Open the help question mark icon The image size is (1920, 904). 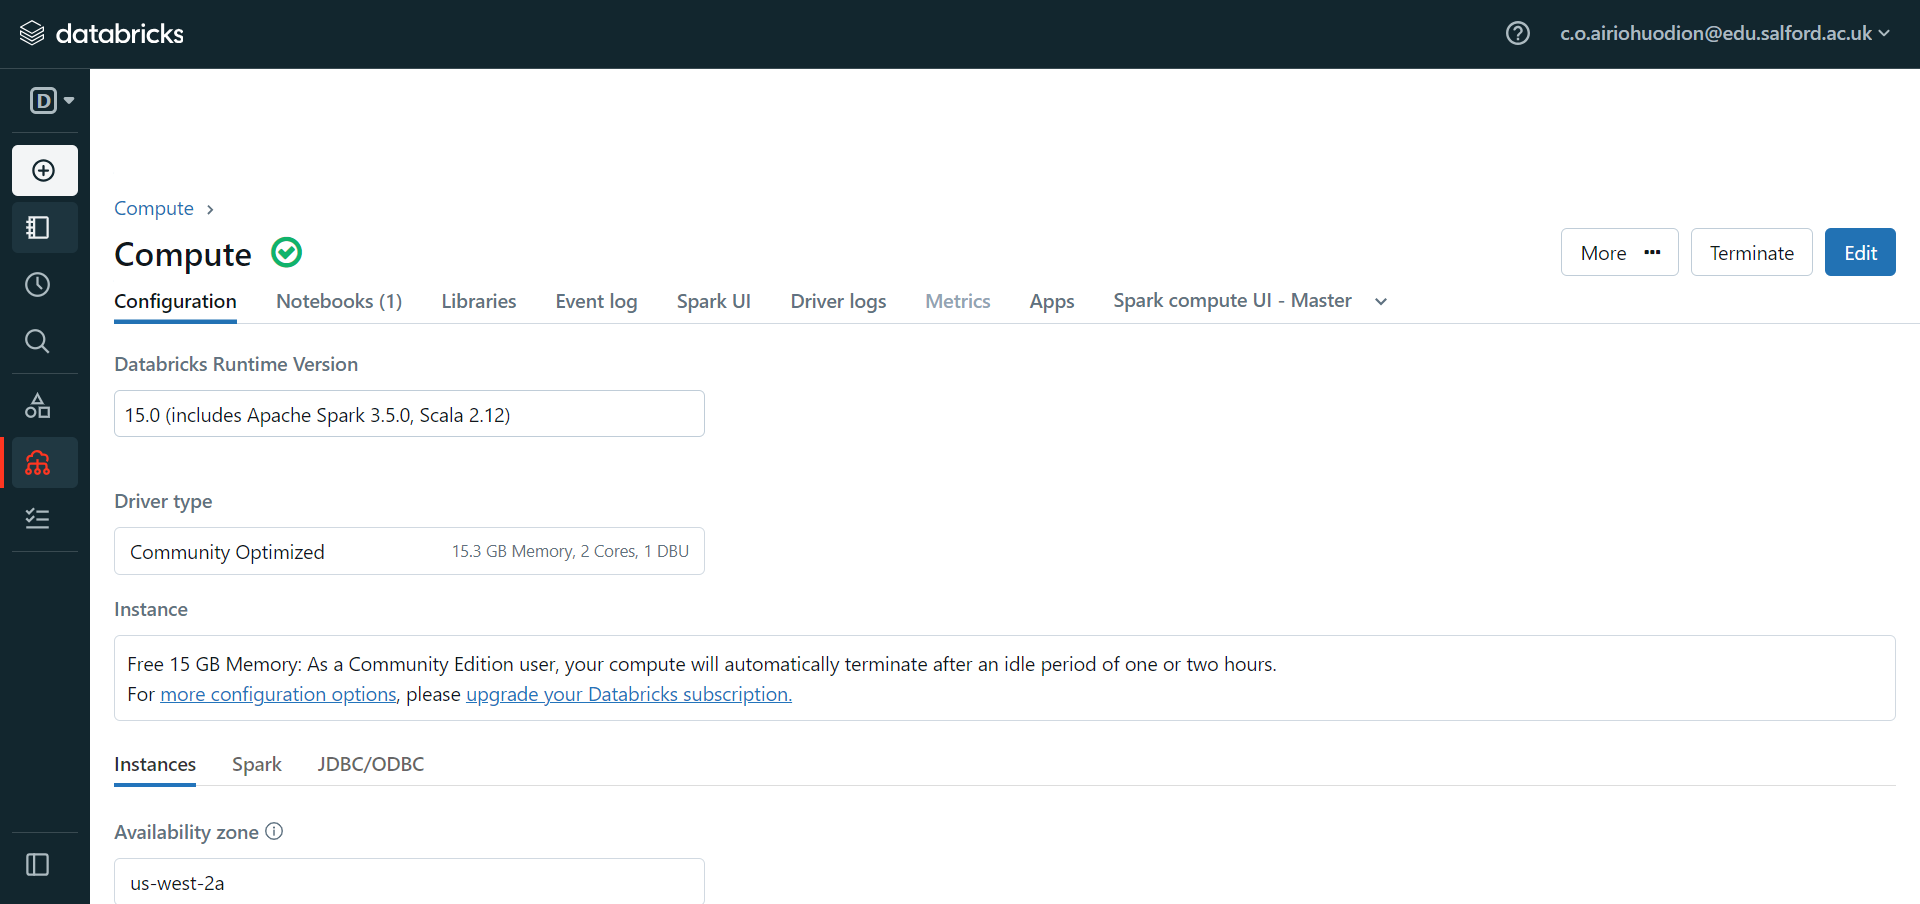coord(1517,33)
